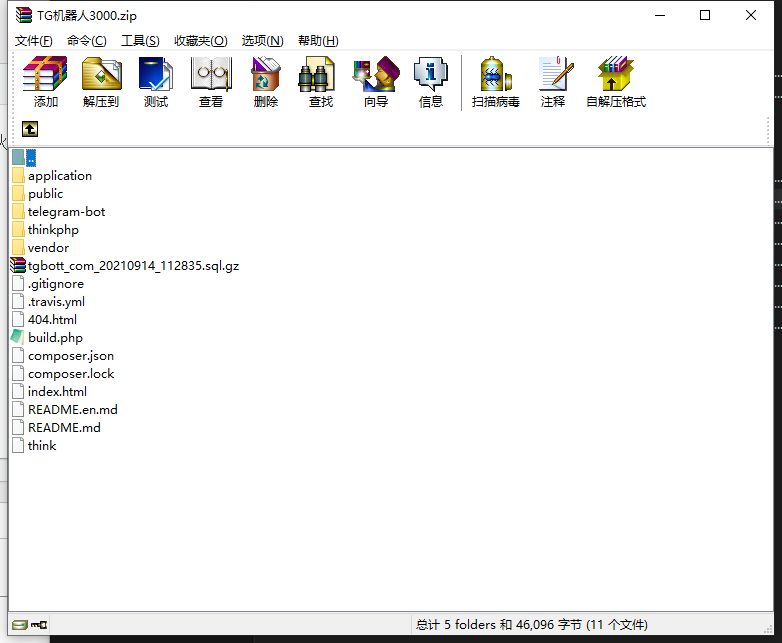
Task: Open the Wizard (向导) tool
Action: [x=376, y=74]
